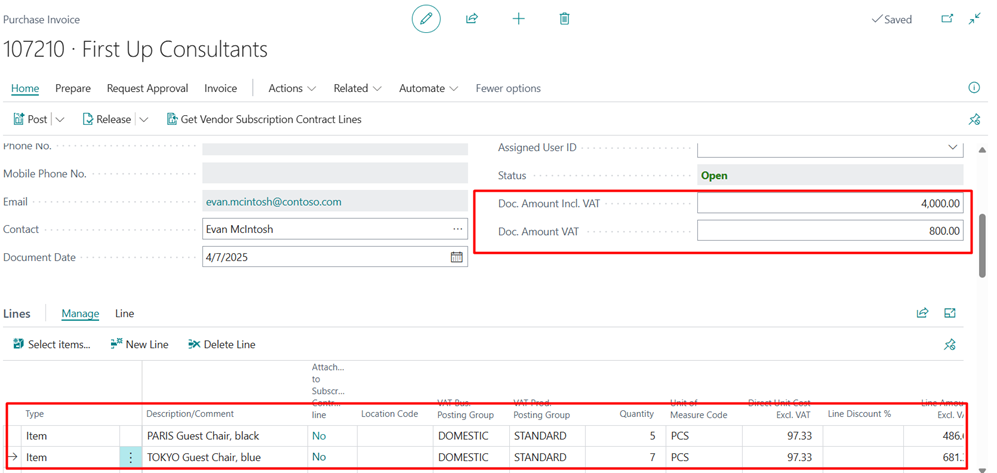Open the Request Approval tab
The height and width of the screenshot is (473, 997).
click(148, 88)
